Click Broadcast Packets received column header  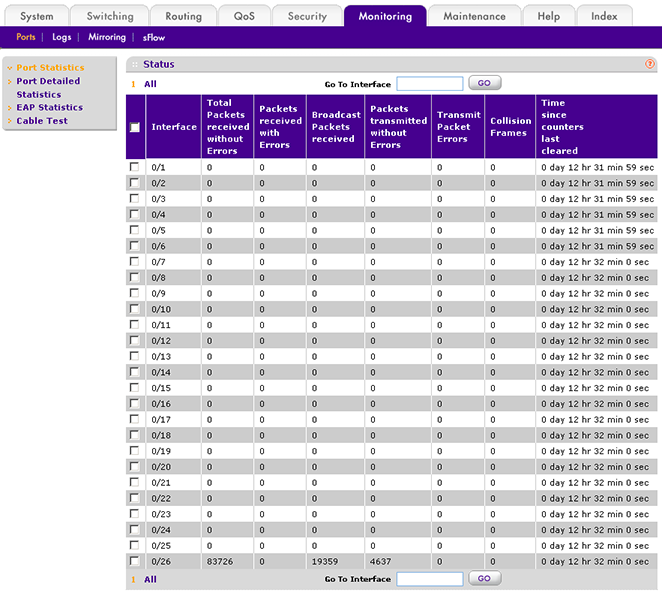pyautogui.click(x=336, y=127)
